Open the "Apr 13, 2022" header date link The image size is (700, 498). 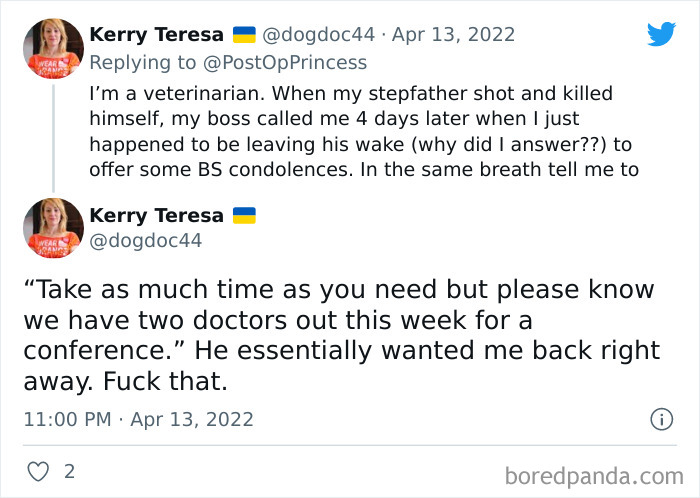coord(454,35)
